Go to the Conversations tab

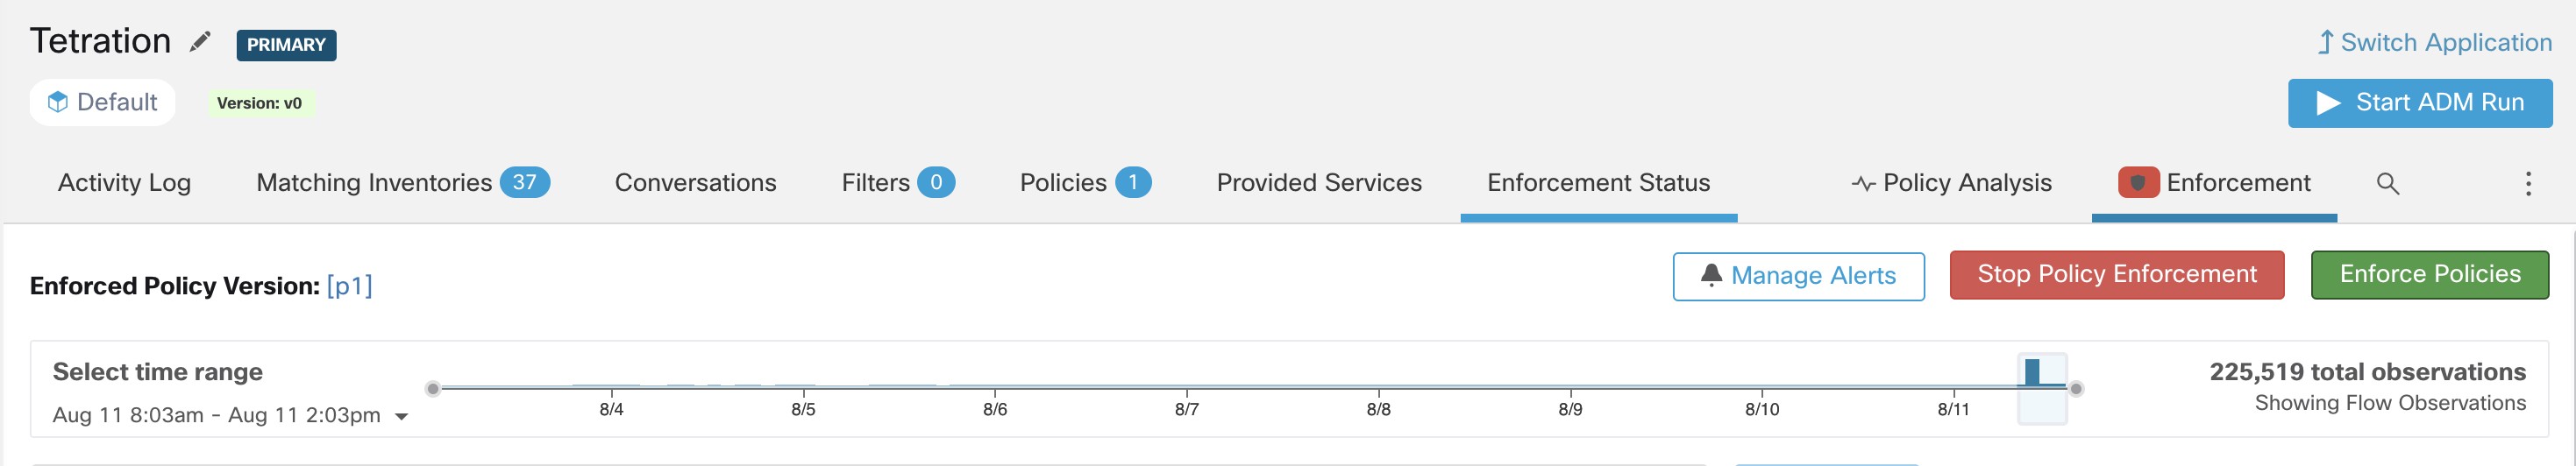(x=695, y=183)
